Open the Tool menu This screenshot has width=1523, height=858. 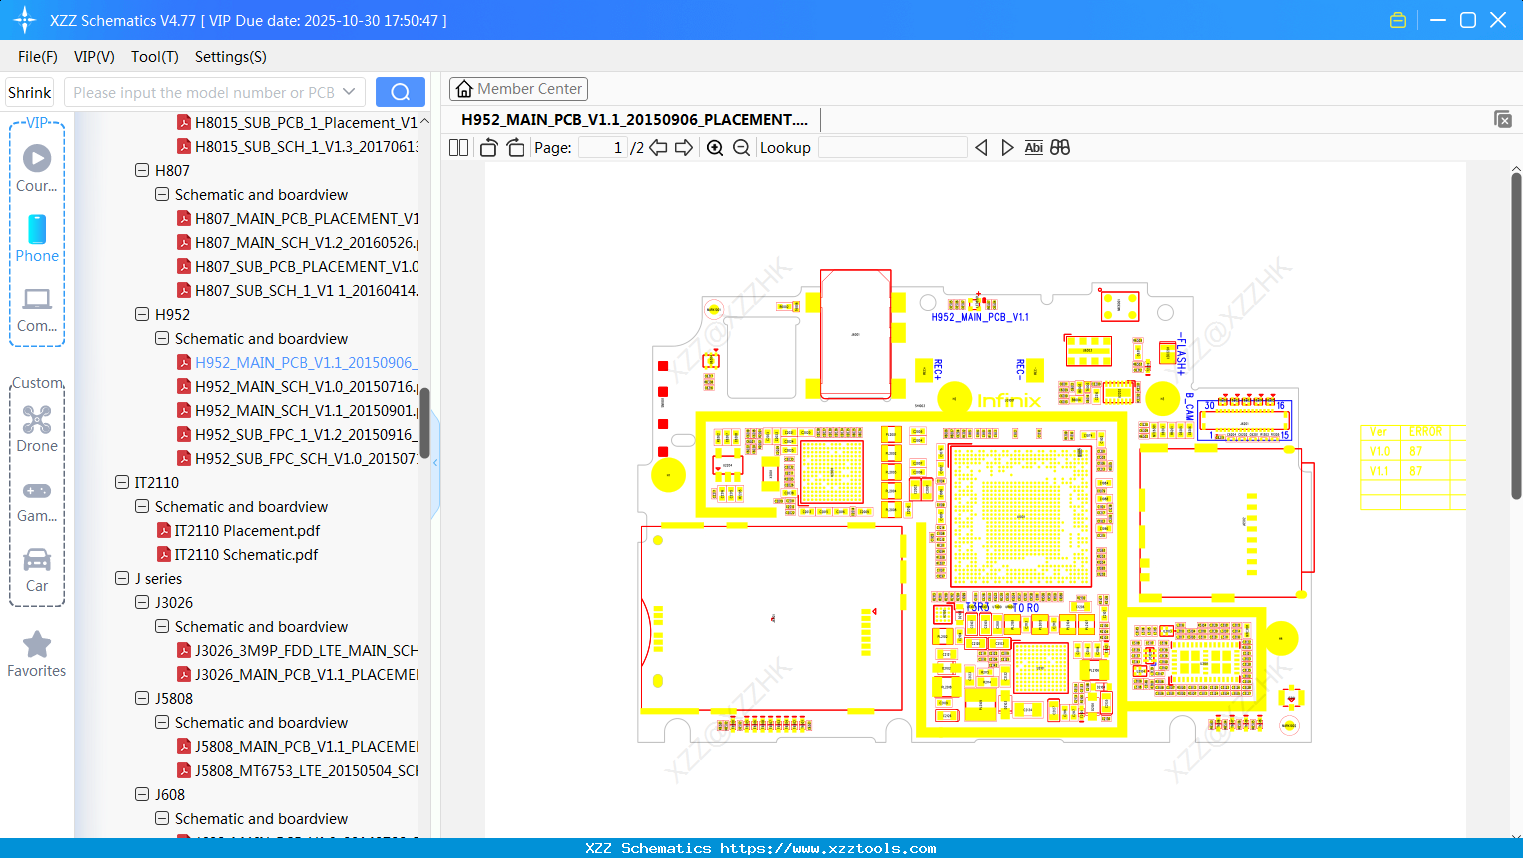coord(154,57)
